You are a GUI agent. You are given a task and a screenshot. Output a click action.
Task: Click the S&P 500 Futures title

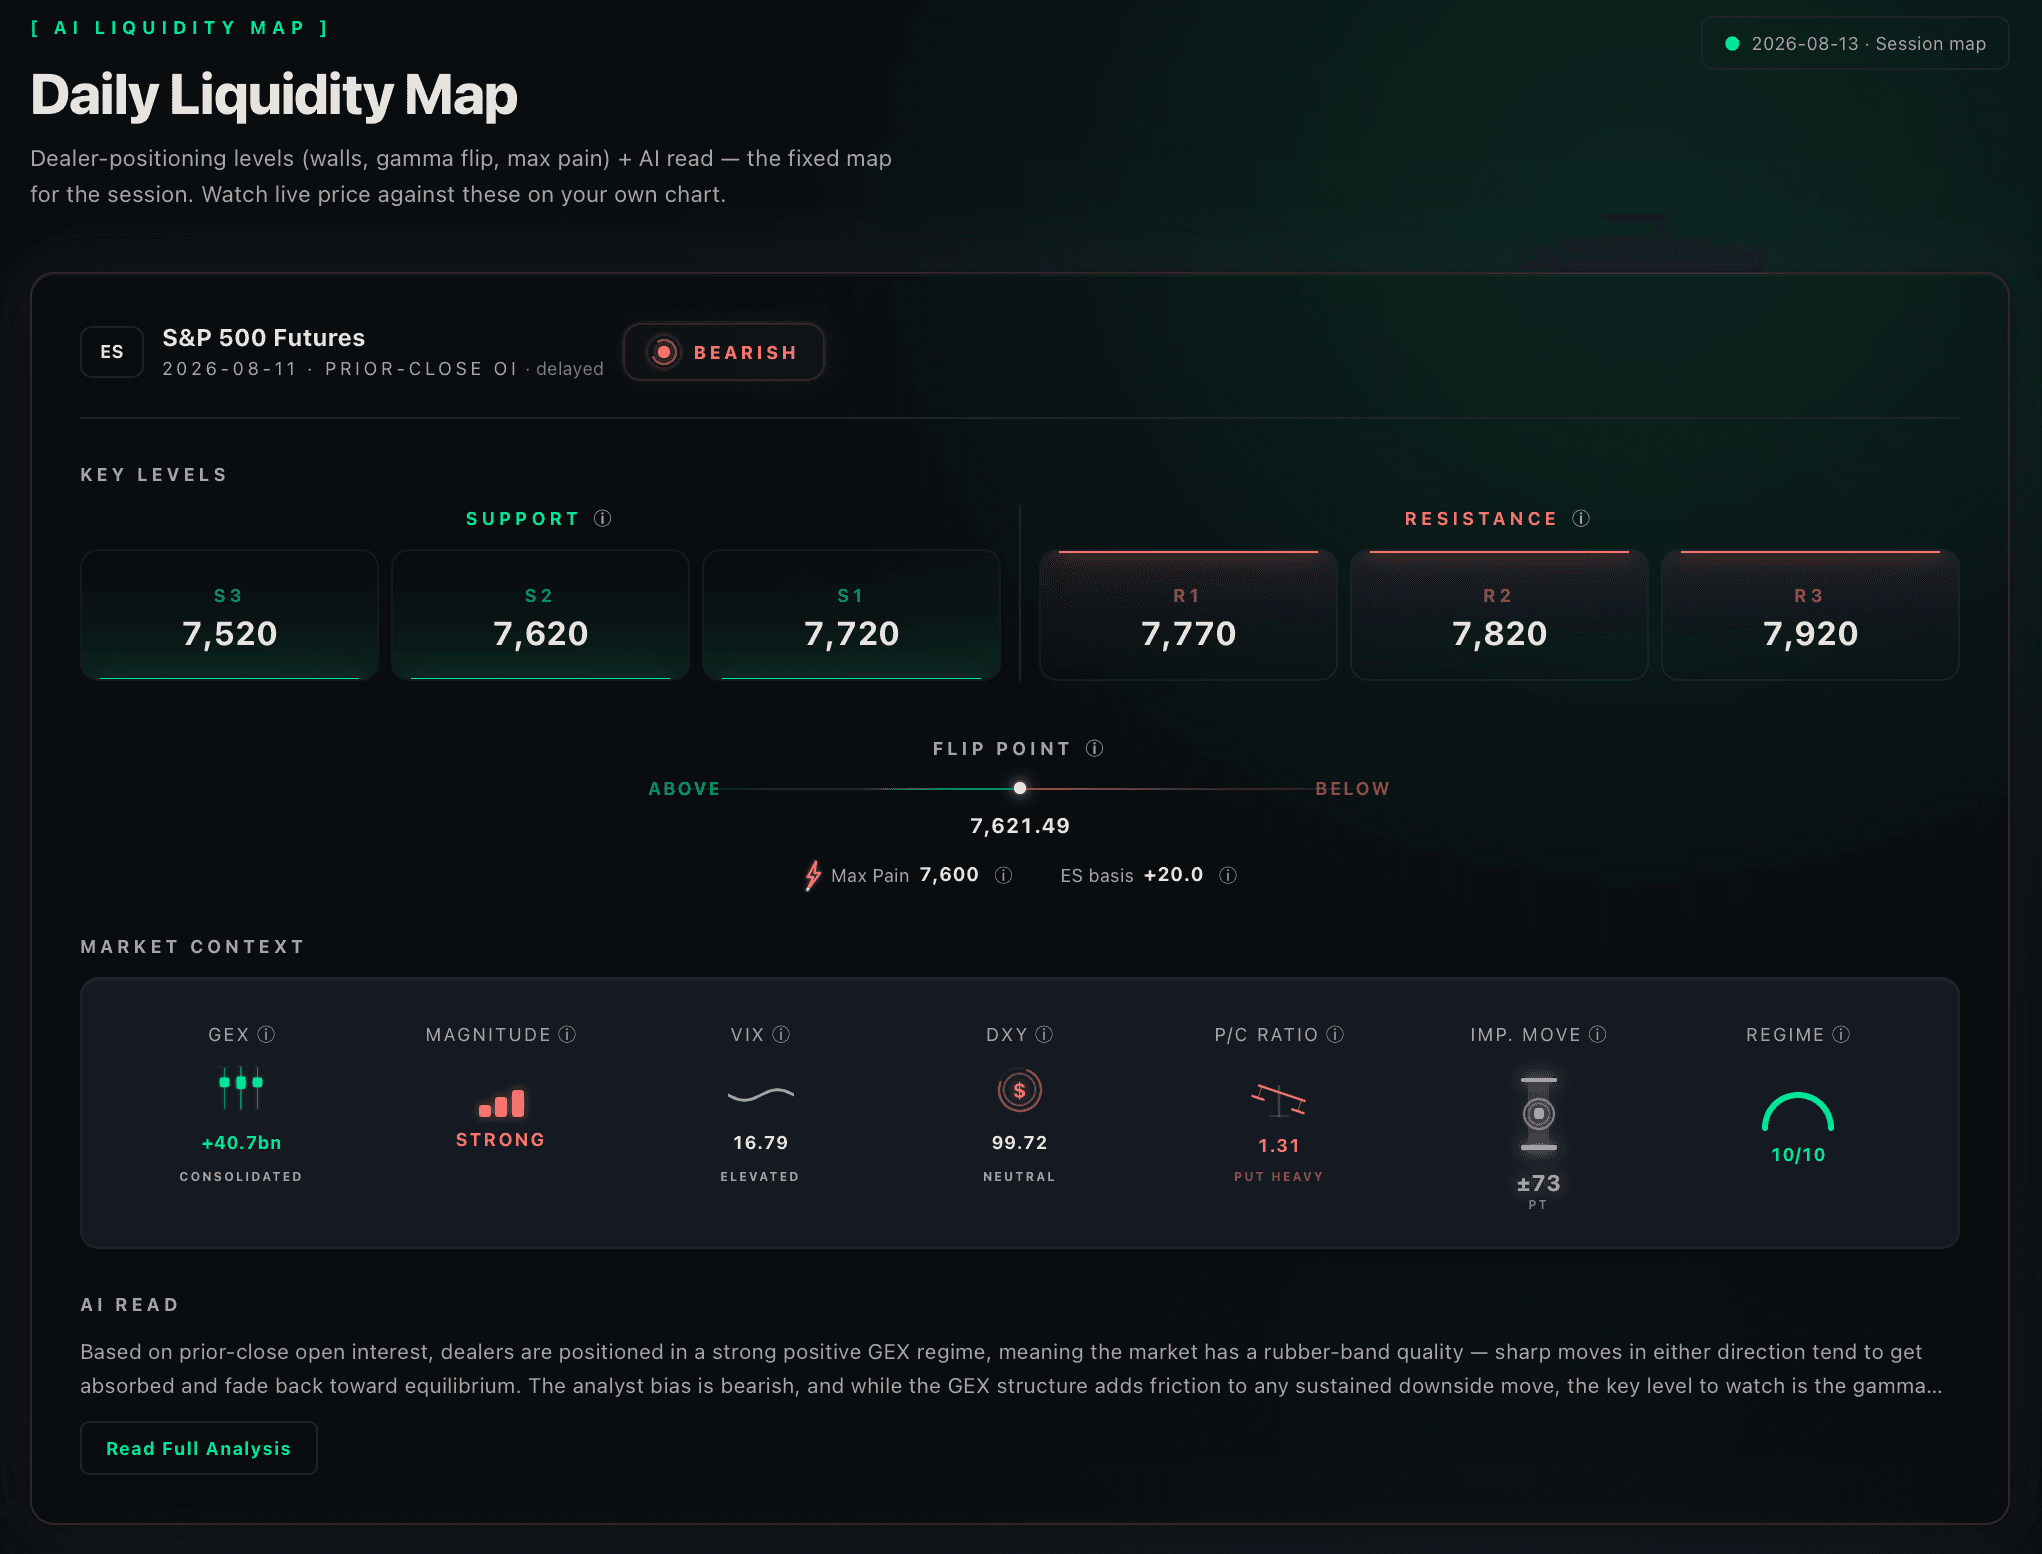pos(264,338)
